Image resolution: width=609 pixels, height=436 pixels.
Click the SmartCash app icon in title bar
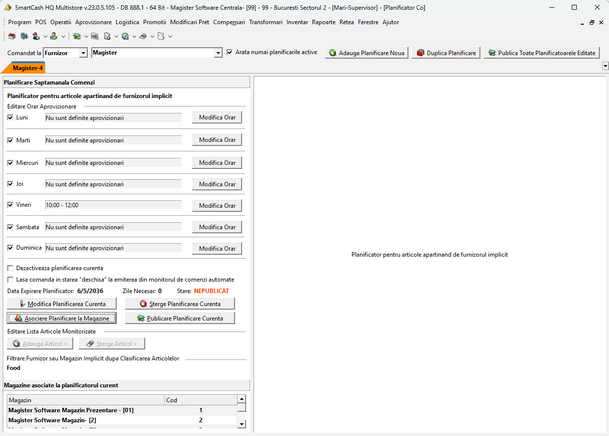pos(7,7)
